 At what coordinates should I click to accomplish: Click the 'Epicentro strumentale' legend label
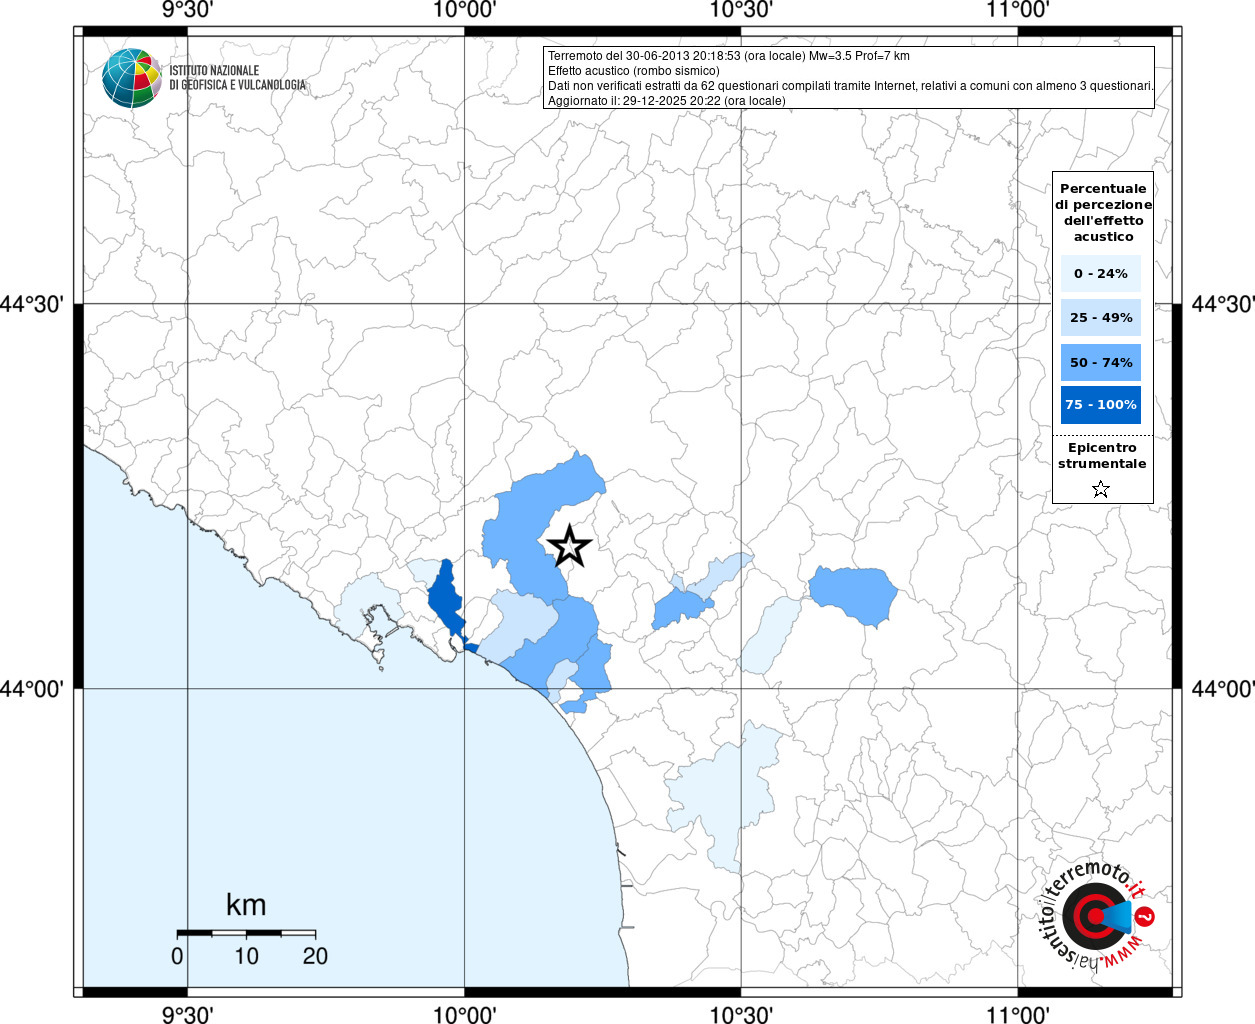(1102, 456)
